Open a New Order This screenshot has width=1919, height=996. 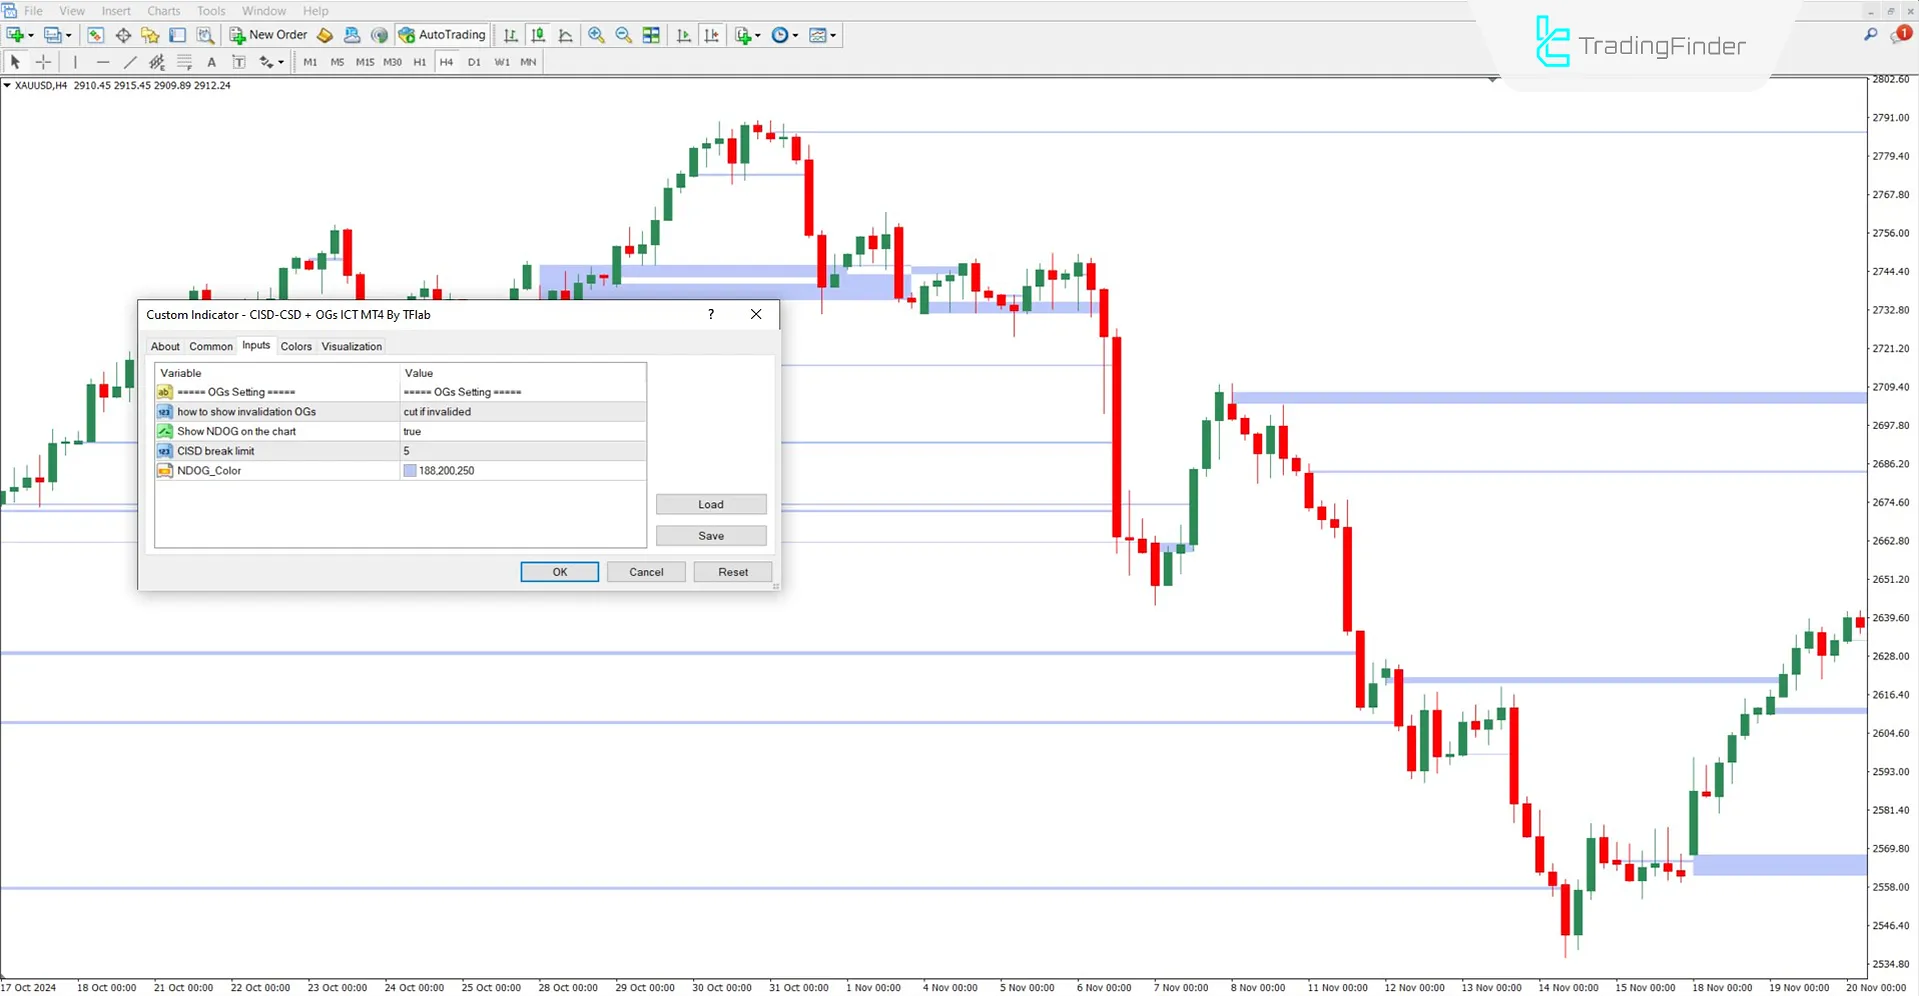tap(268, 35)
